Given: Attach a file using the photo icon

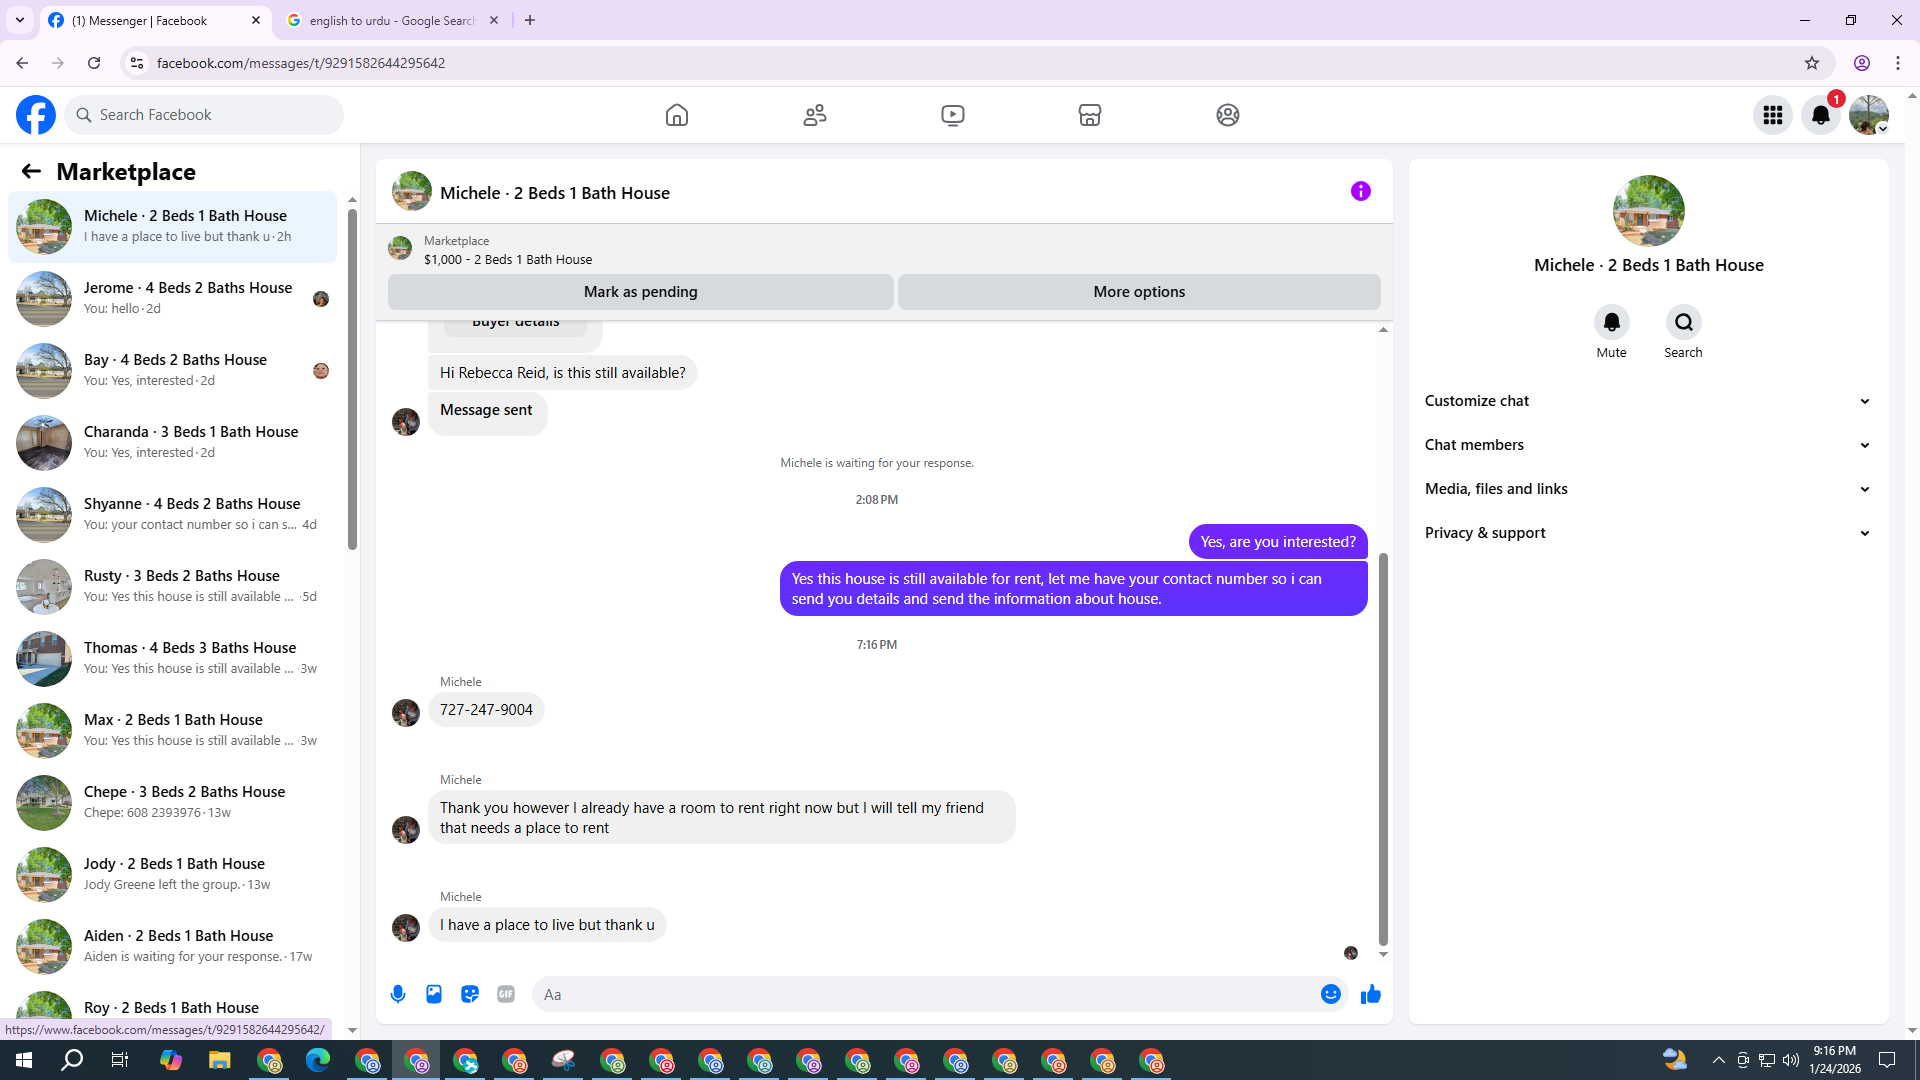Looking at the screenshot, I should (x=434, y=994).
